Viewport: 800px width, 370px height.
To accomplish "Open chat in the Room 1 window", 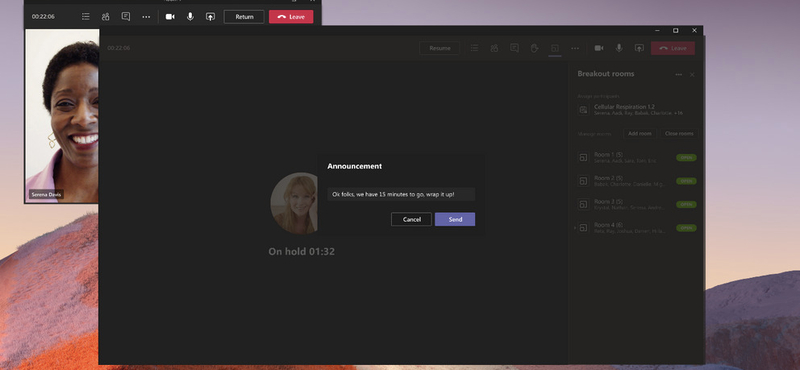I will pos(126,17).
